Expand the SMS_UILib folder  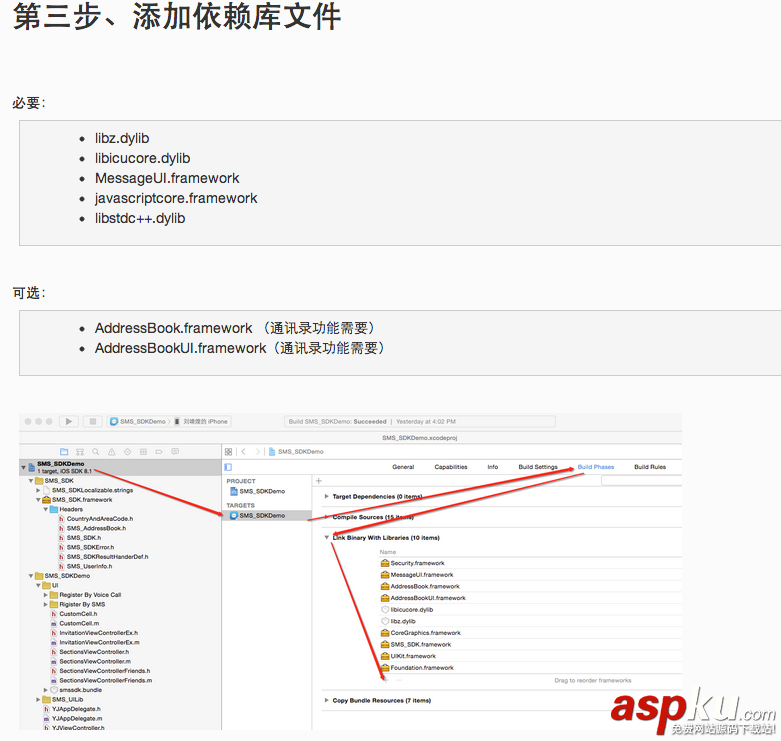pyautogui.click(x=38, y=700)
